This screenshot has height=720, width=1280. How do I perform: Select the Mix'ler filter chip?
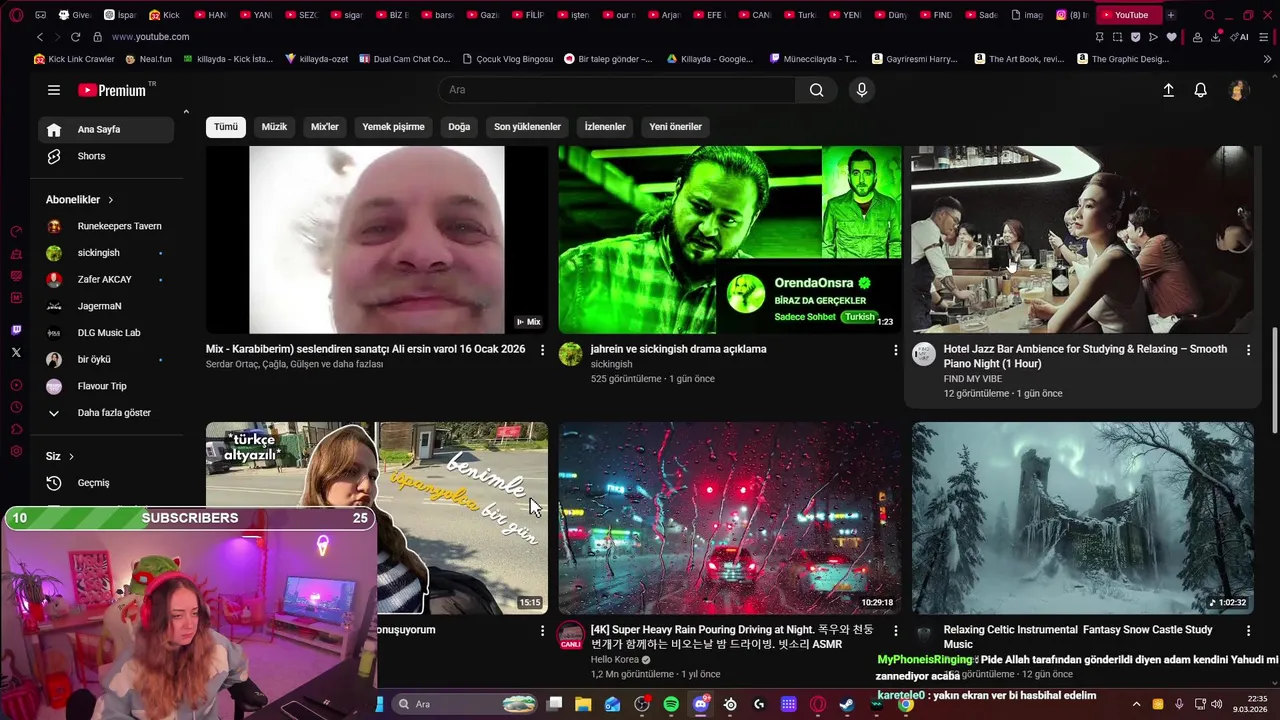point(325,127)
